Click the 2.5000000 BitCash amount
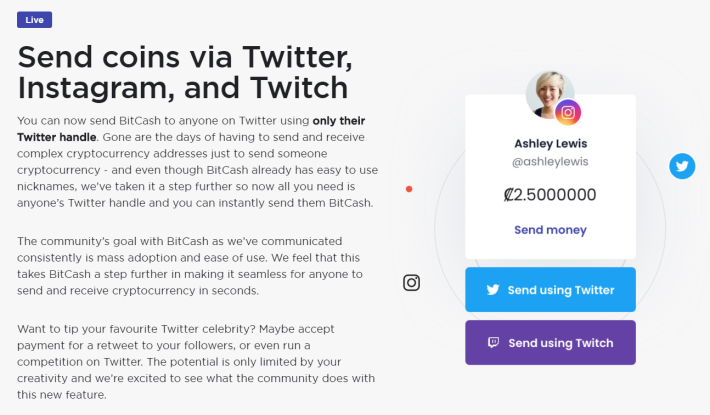Viewport: 710px width, 415px height. (x=556, y=194)
